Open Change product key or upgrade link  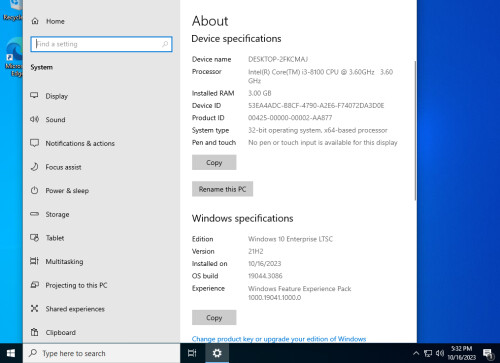point(279,339)
